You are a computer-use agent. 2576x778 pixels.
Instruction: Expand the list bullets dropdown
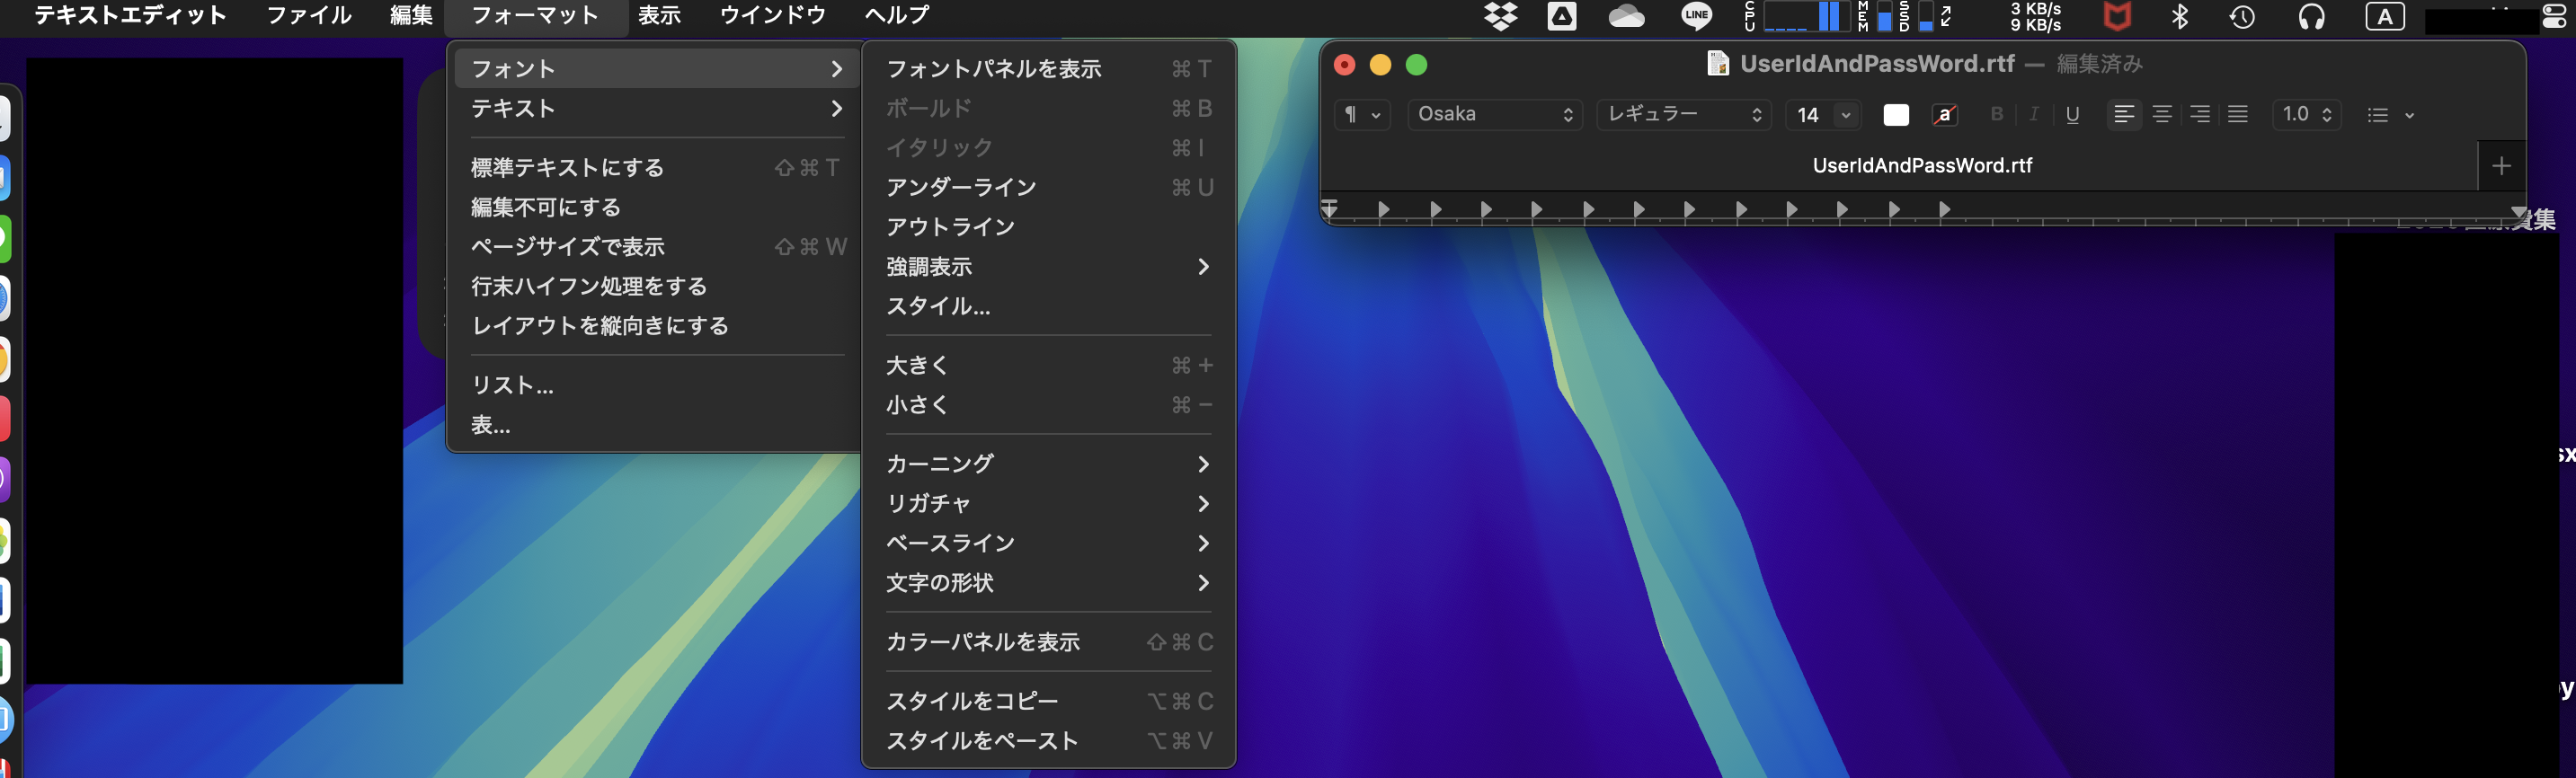pyautogui.click(x=2389, y=115)
